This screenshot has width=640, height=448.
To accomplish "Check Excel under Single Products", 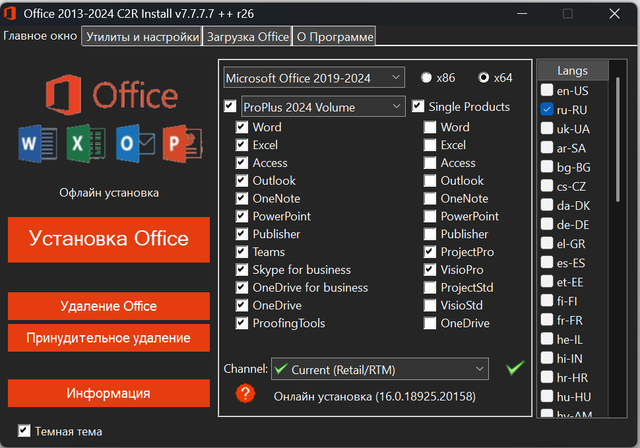I will (x=430, y=145).
